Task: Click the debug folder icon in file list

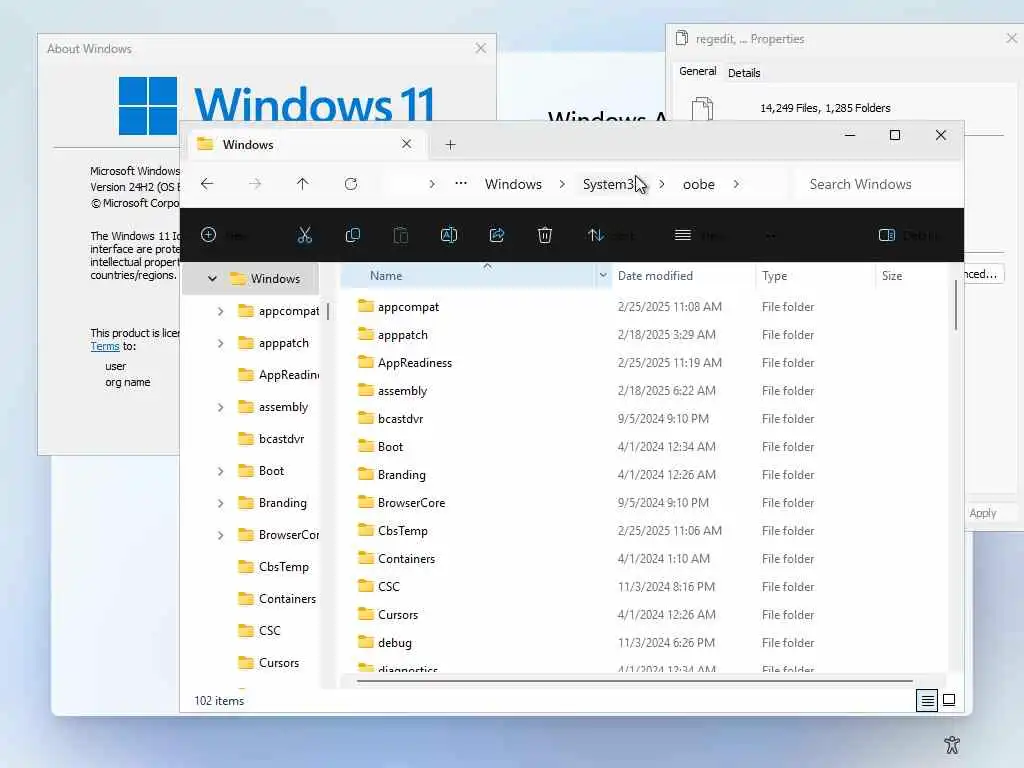Action: point(366,642)
